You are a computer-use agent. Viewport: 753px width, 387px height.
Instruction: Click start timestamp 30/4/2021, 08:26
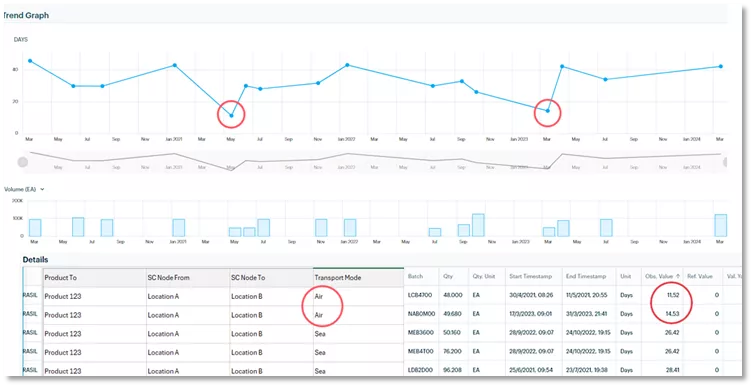(x=532, y=295)
